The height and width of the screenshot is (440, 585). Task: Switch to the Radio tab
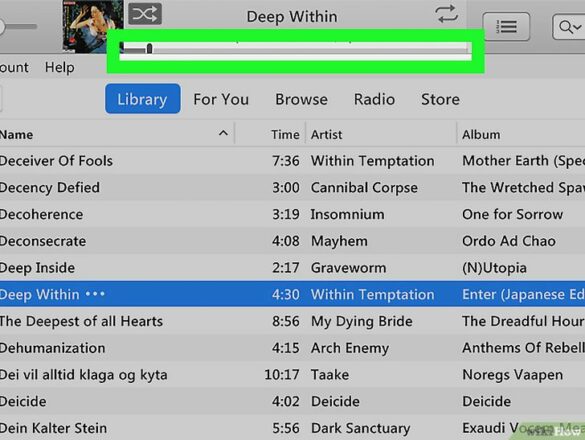(374, 99)
